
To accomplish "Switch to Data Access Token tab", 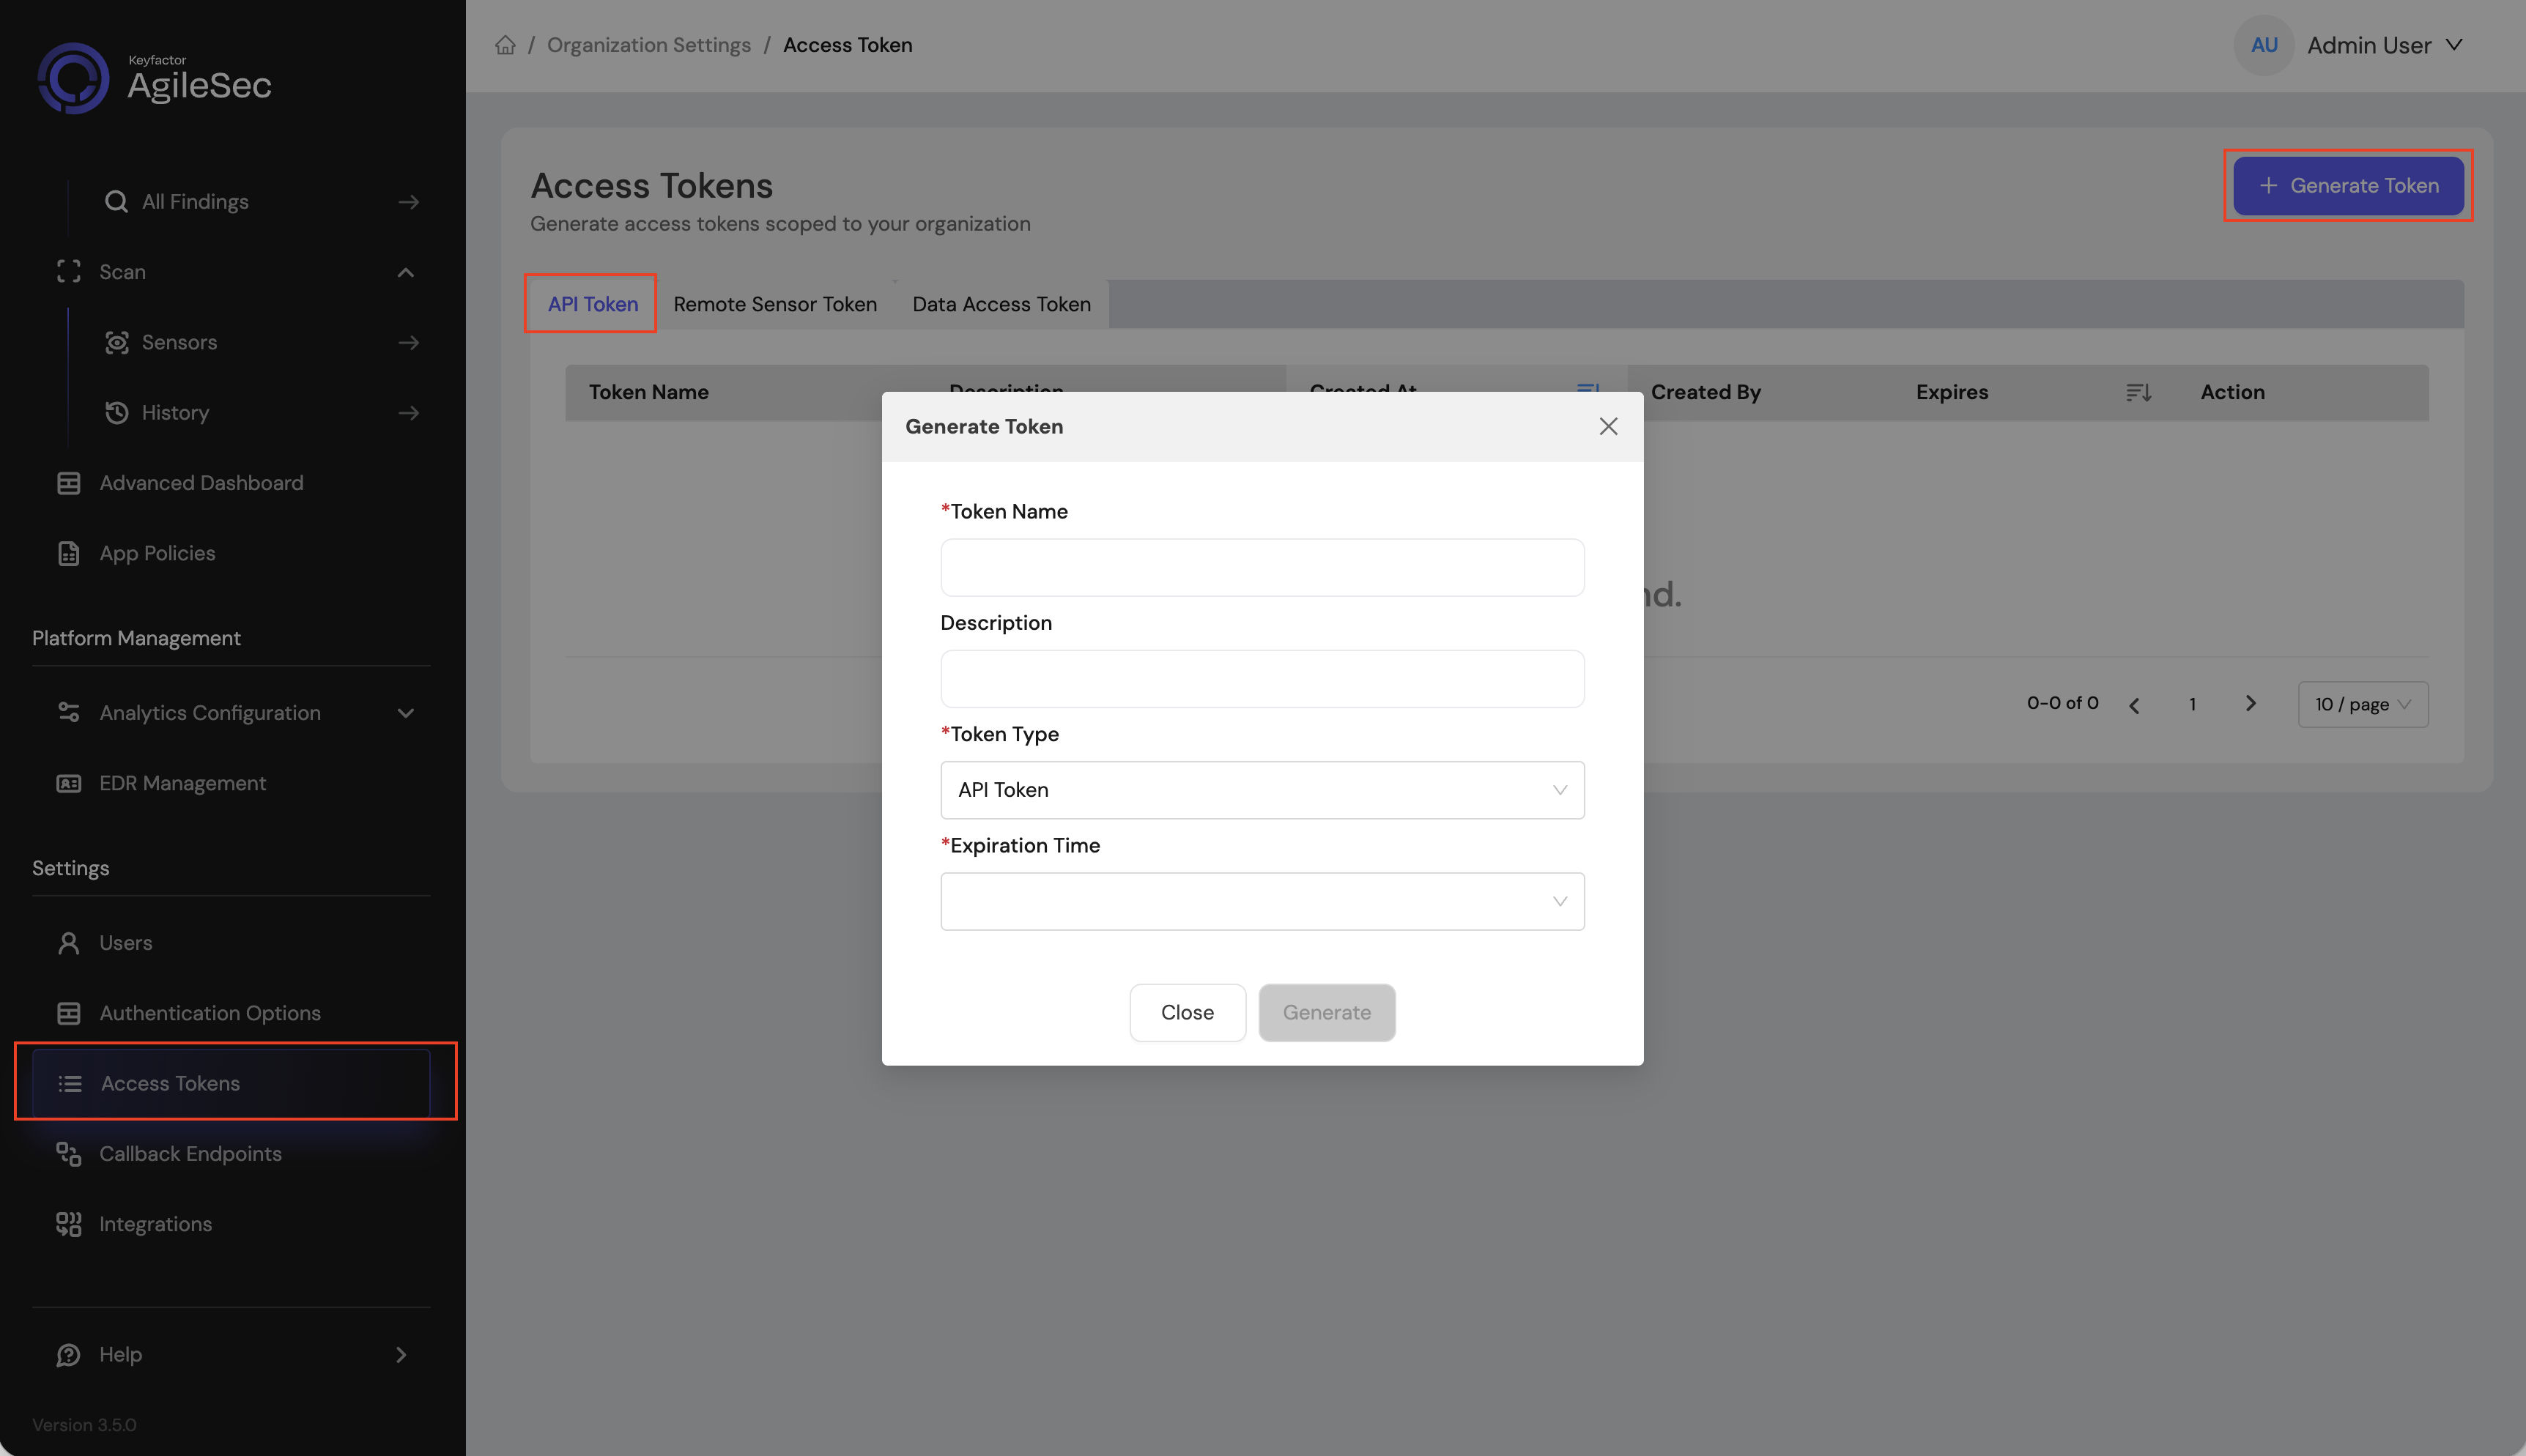I will (1000, 304).
